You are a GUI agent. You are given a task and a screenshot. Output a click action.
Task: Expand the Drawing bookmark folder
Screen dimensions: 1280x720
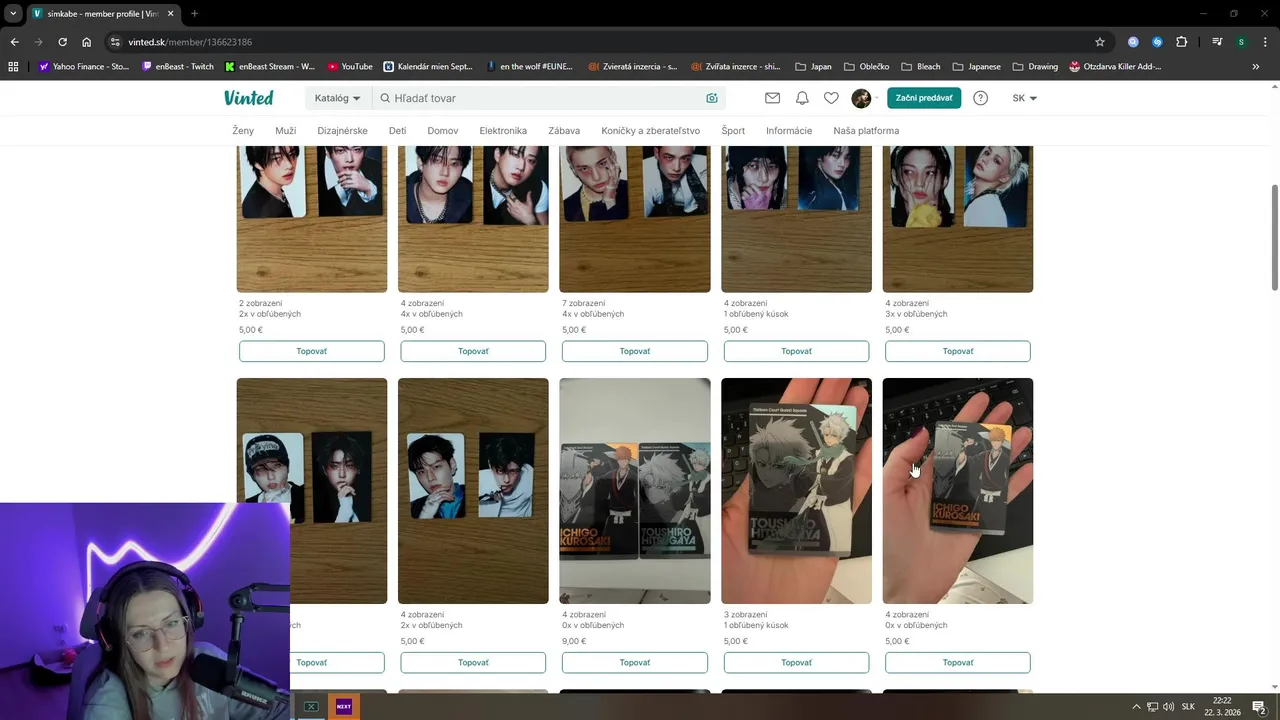(x=1035, y=67)
